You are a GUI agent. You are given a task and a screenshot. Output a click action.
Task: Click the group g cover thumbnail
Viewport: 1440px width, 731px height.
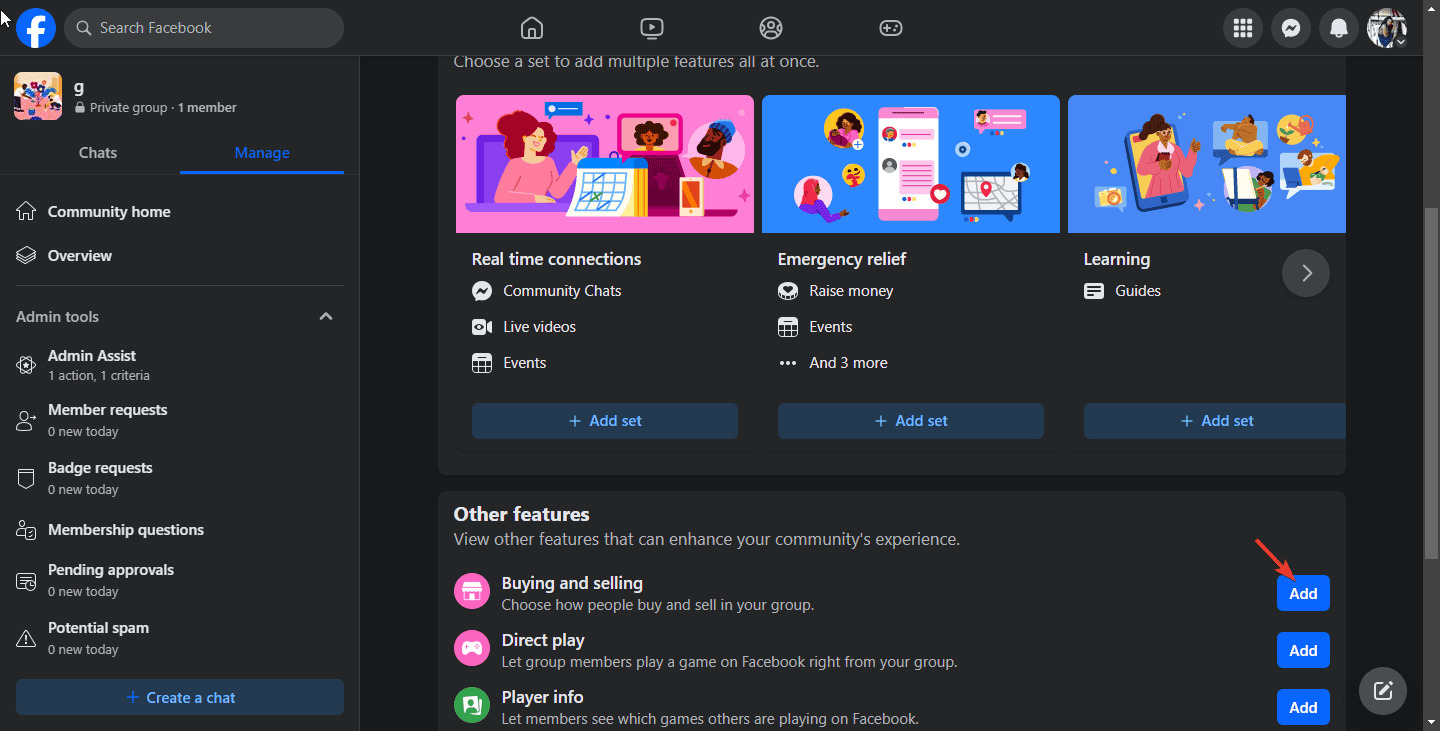38,96
